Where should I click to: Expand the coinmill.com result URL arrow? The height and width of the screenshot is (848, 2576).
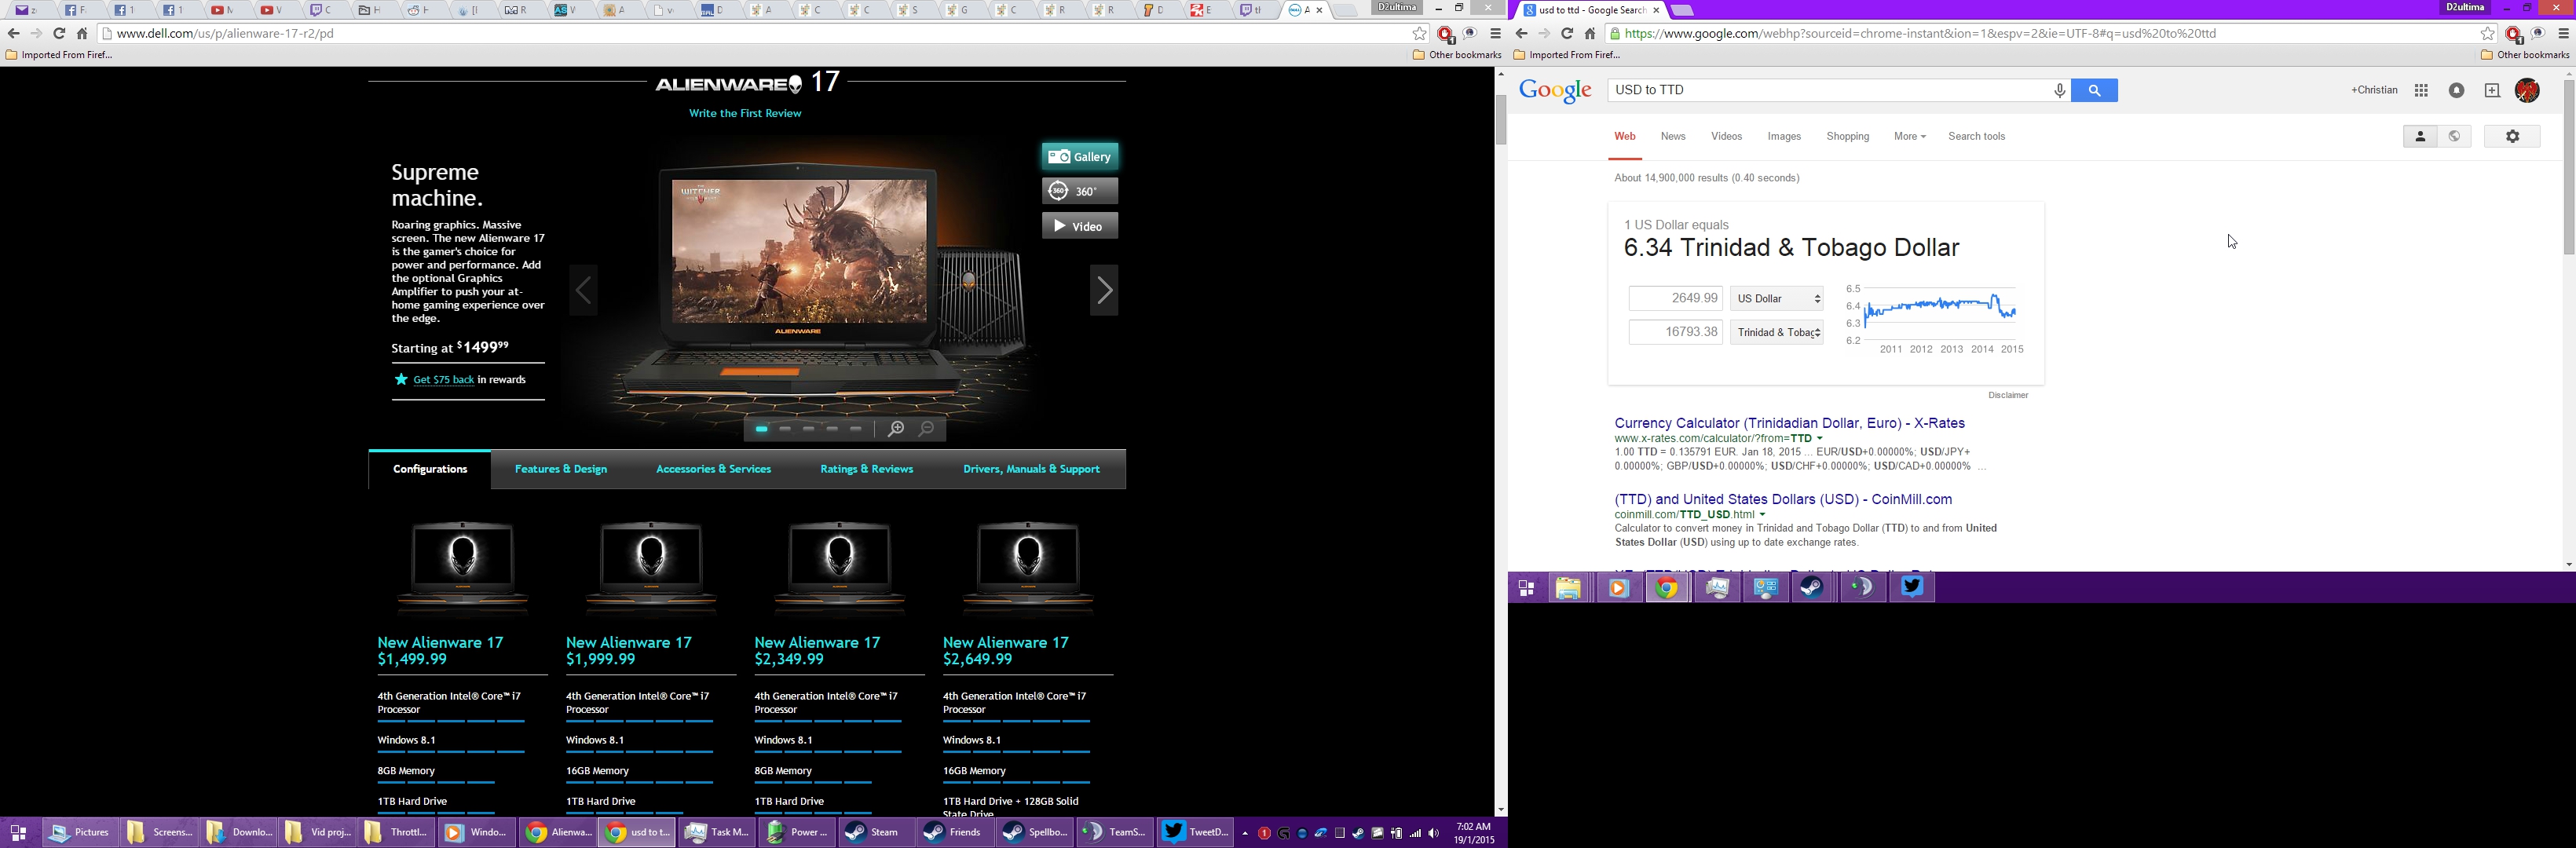pyautogui.click(x=1763, y=515)
